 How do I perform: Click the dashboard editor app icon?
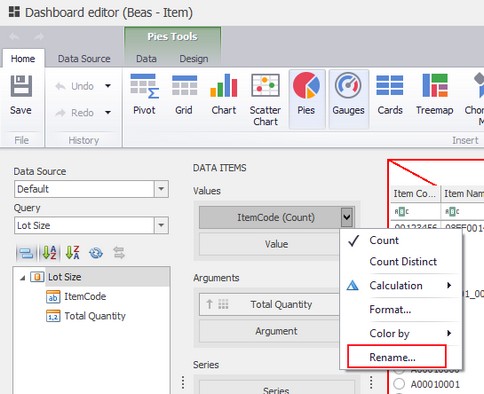tap(14, 11)
